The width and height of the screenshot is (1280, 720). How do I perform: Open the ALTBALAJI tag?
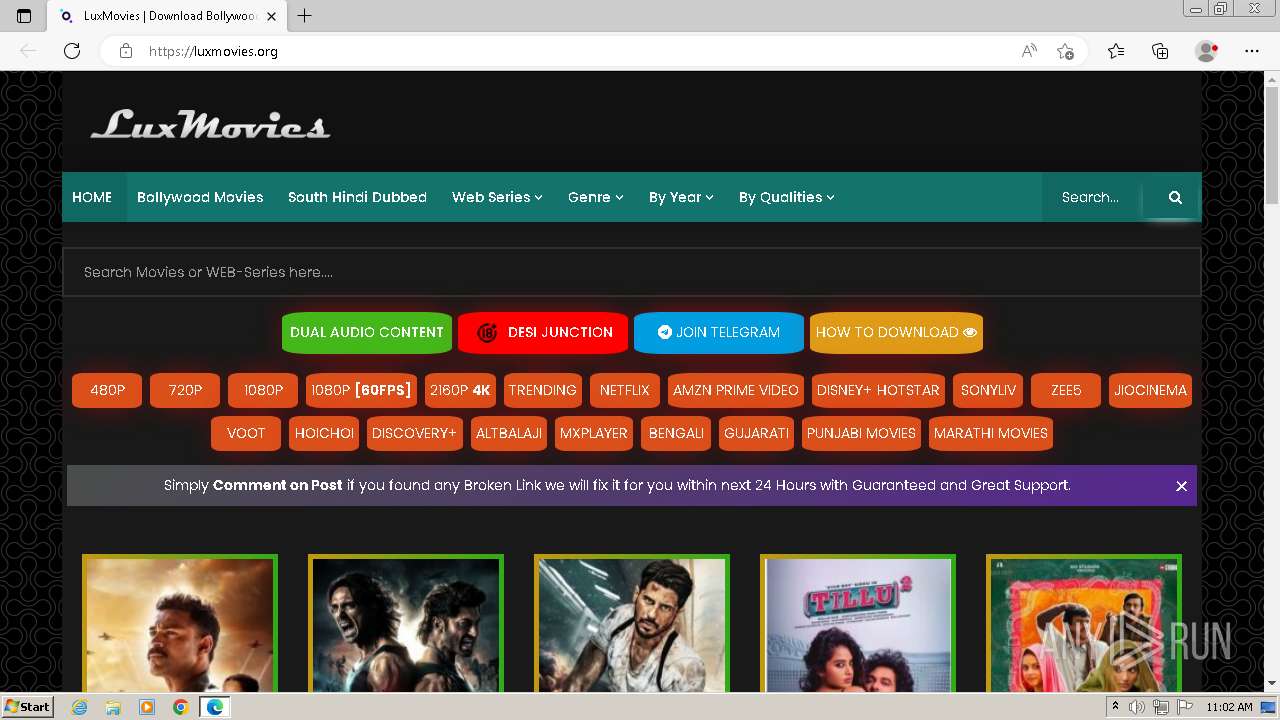click(x=509, y=433)
